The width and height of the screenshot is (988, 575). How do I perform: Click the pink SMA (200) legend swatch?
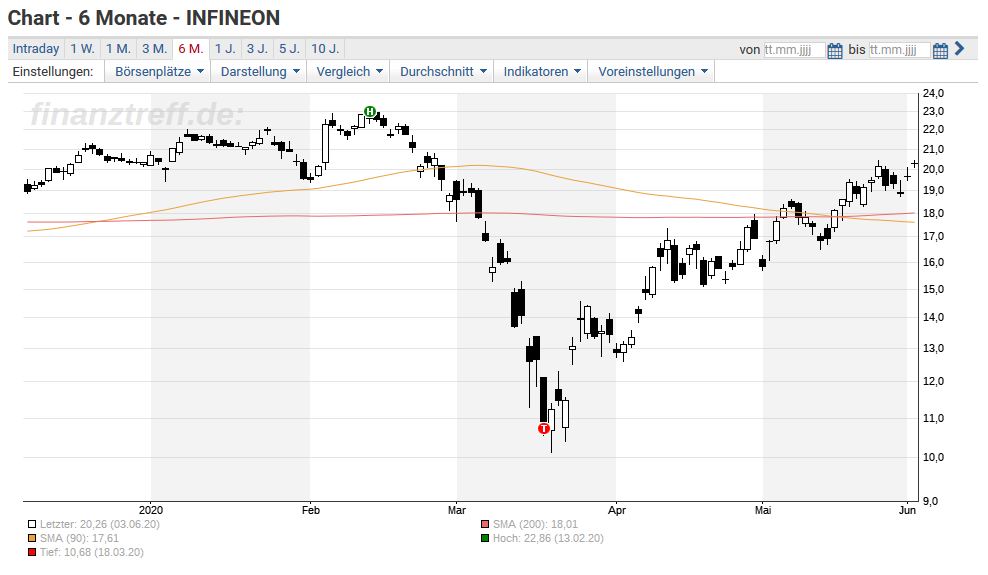(485, 524)
